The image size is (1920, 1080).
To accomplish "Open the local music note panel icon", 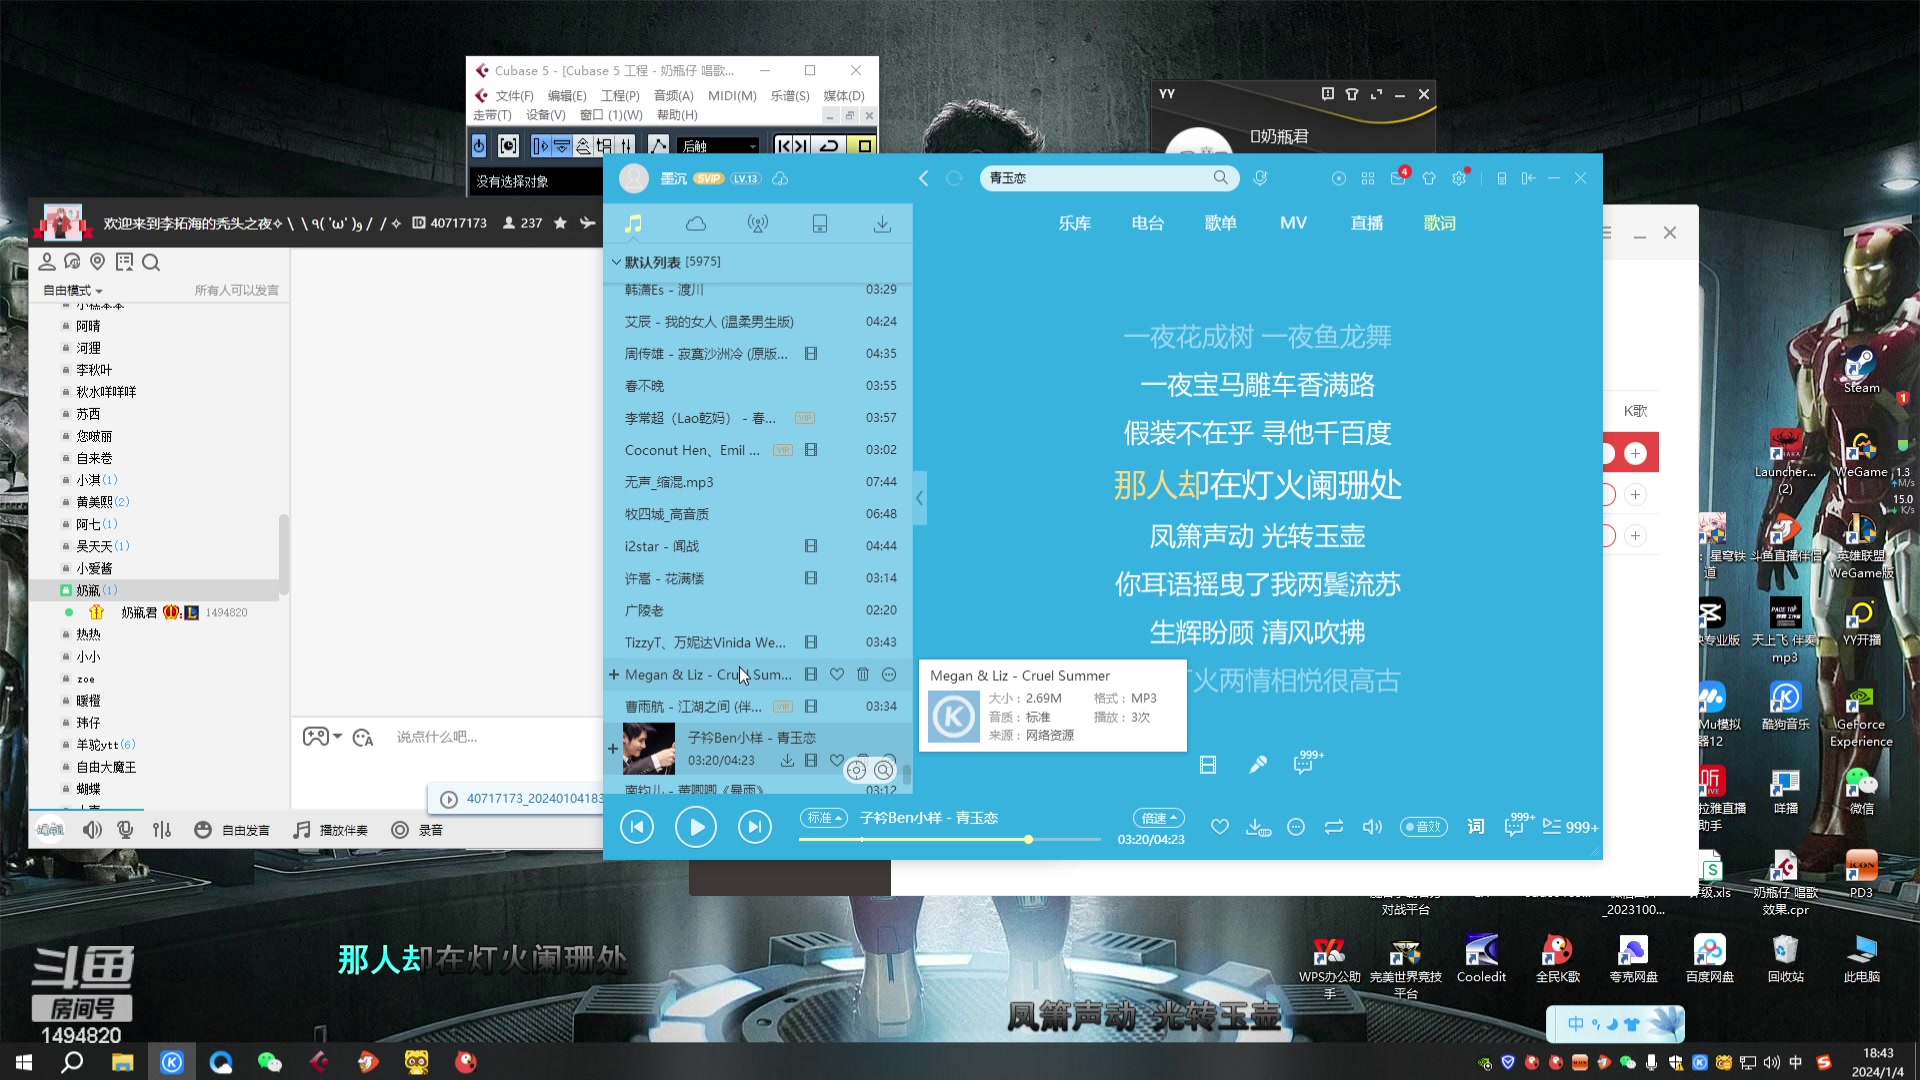I will (633, 224).
